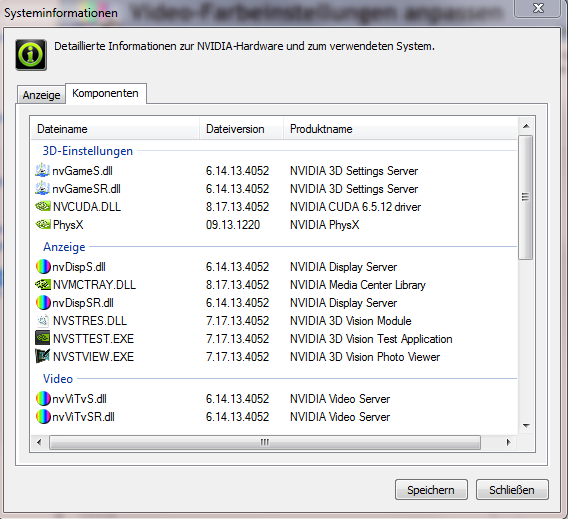Click NVIDIA PhysX product name
568x519 pixels.
click(325, 225)
